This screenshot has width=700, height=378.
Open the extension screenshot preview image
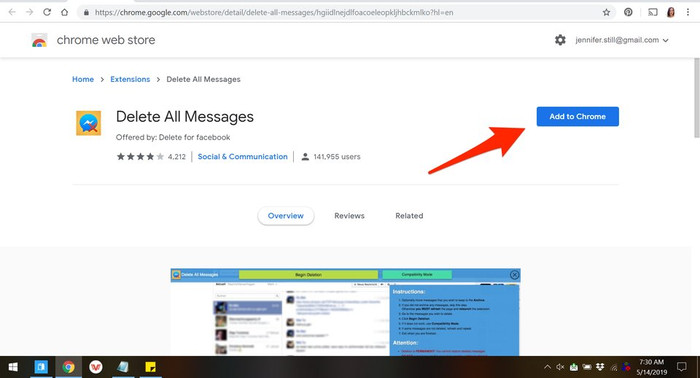point(345,312)
